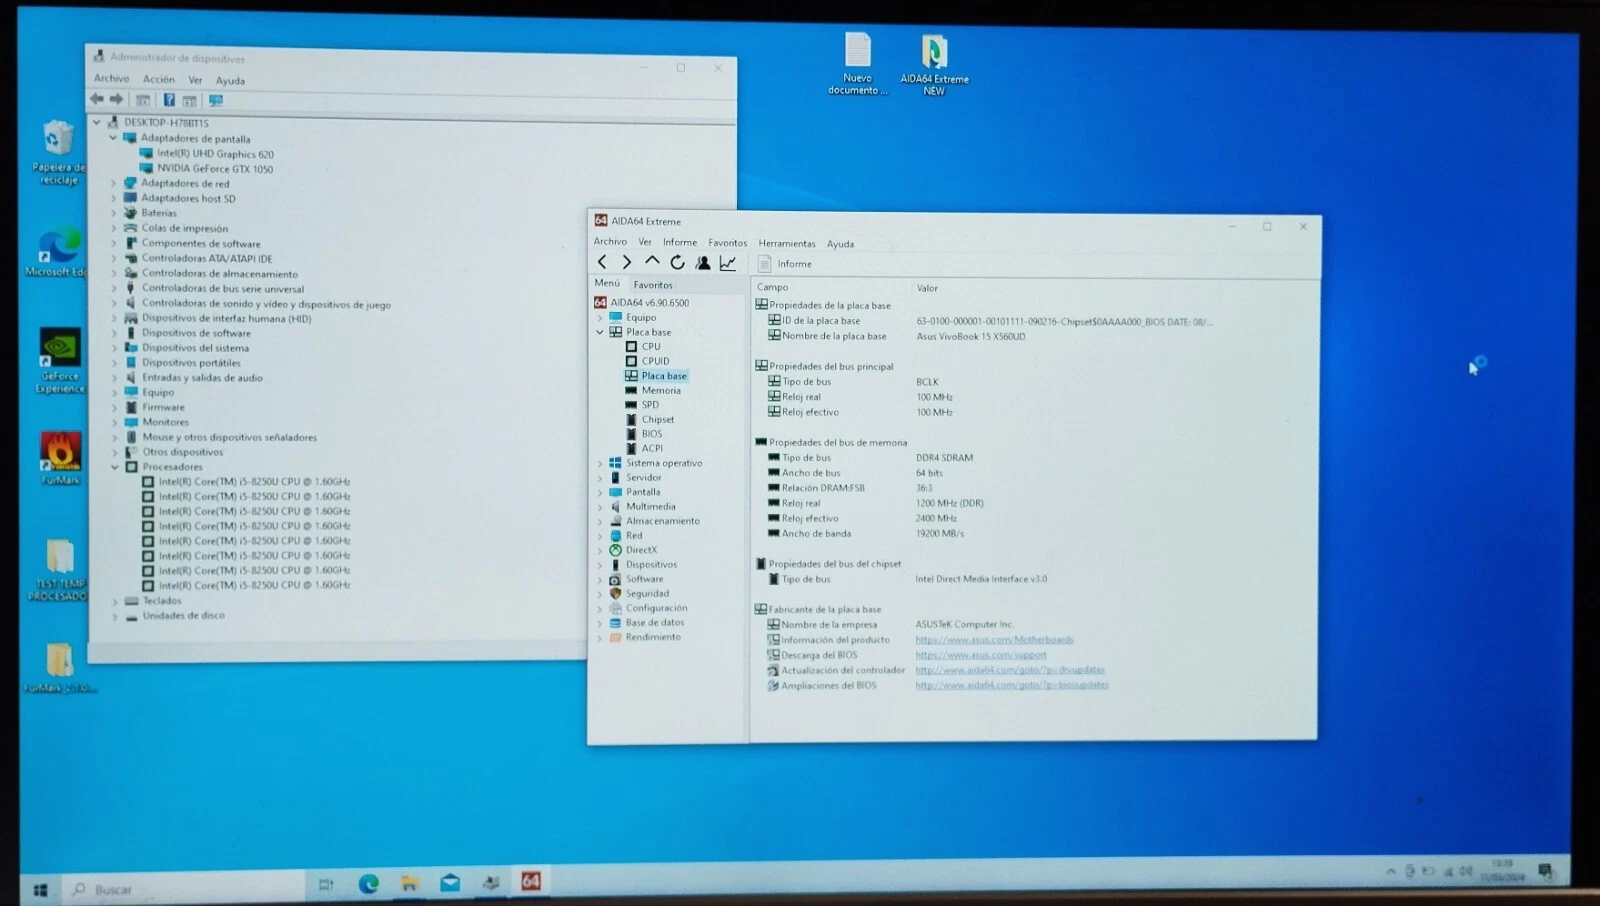Viewport: 1600px width, 906px height.
Task: Open the aida64 BIOS updates link
Action: (x=1012, y=686)
